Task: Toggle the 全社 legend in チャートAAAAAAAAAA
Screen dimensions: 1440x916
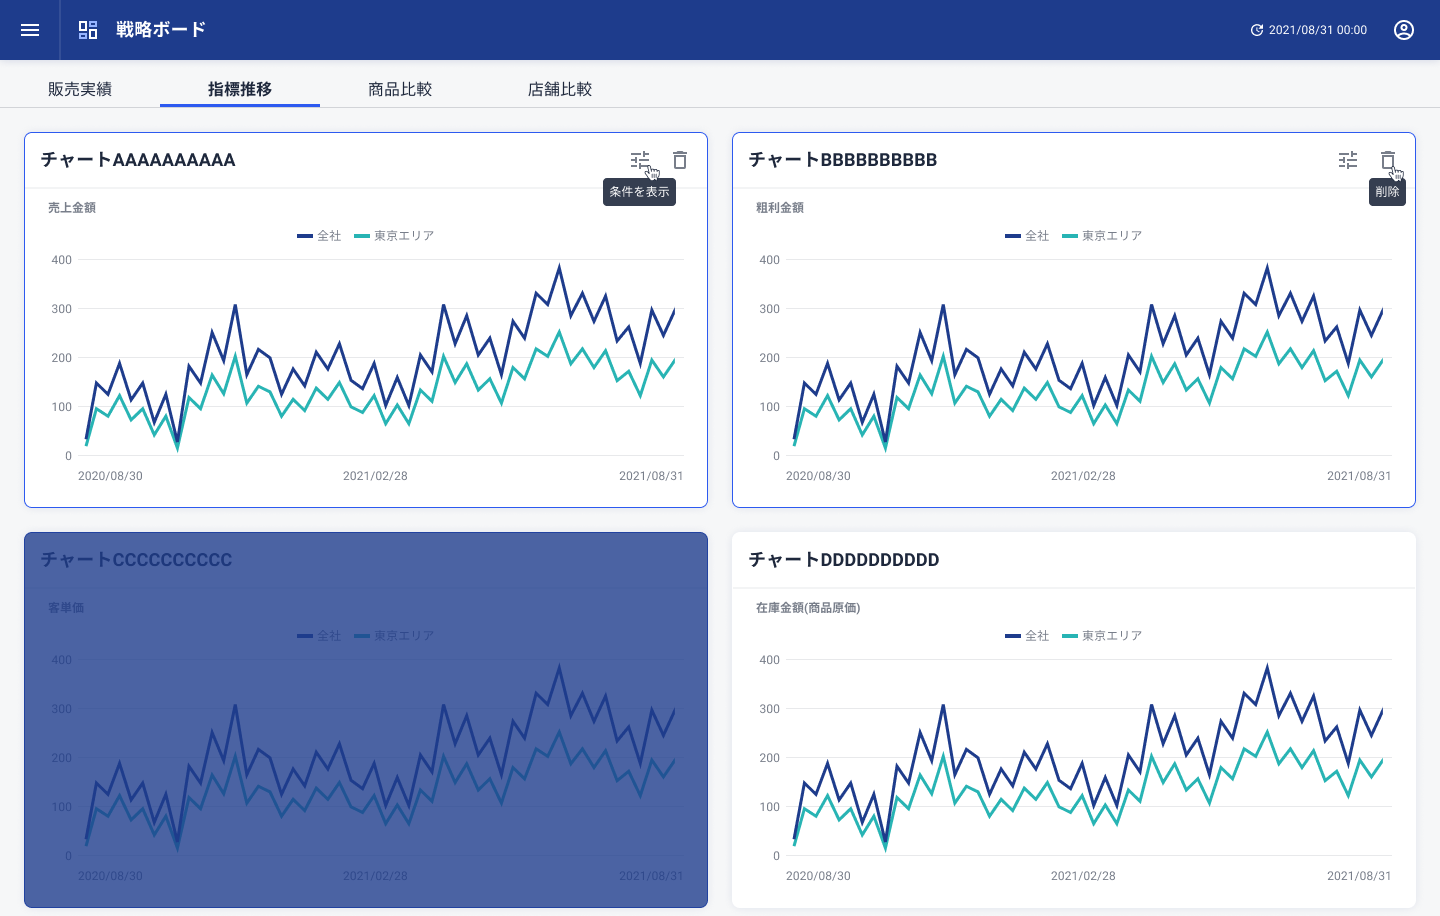Action: pos(319,236)
